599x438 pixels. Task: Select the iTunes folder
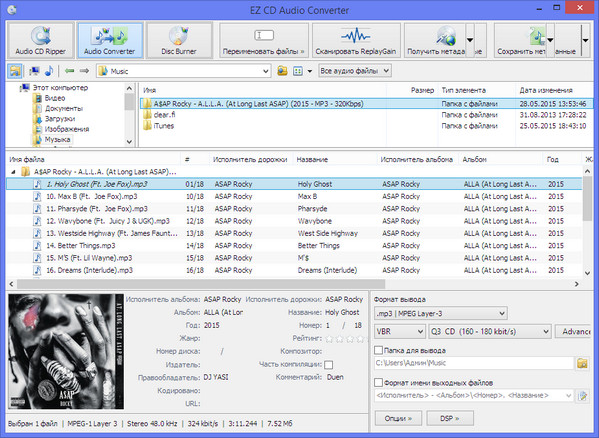pyautogui.click(x=164, y=126)
